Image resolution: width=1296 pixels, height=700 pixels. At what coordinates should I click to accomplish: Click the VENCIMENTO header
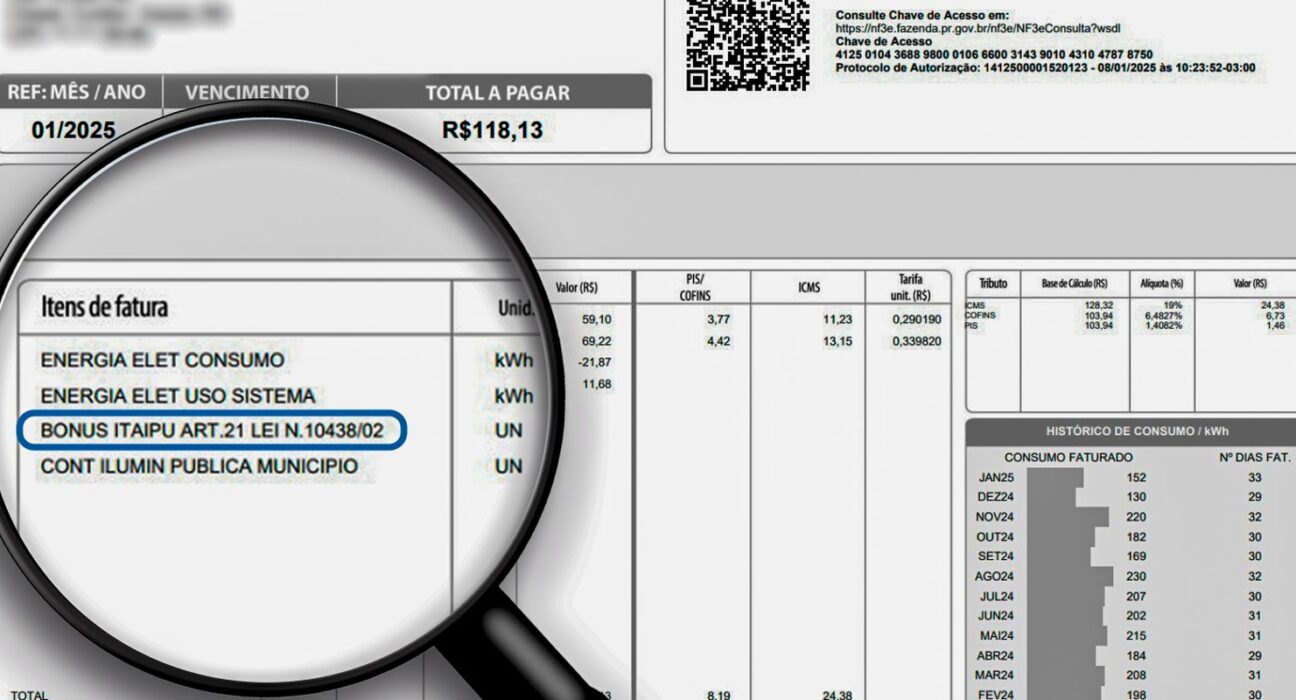tap(247, 93)
